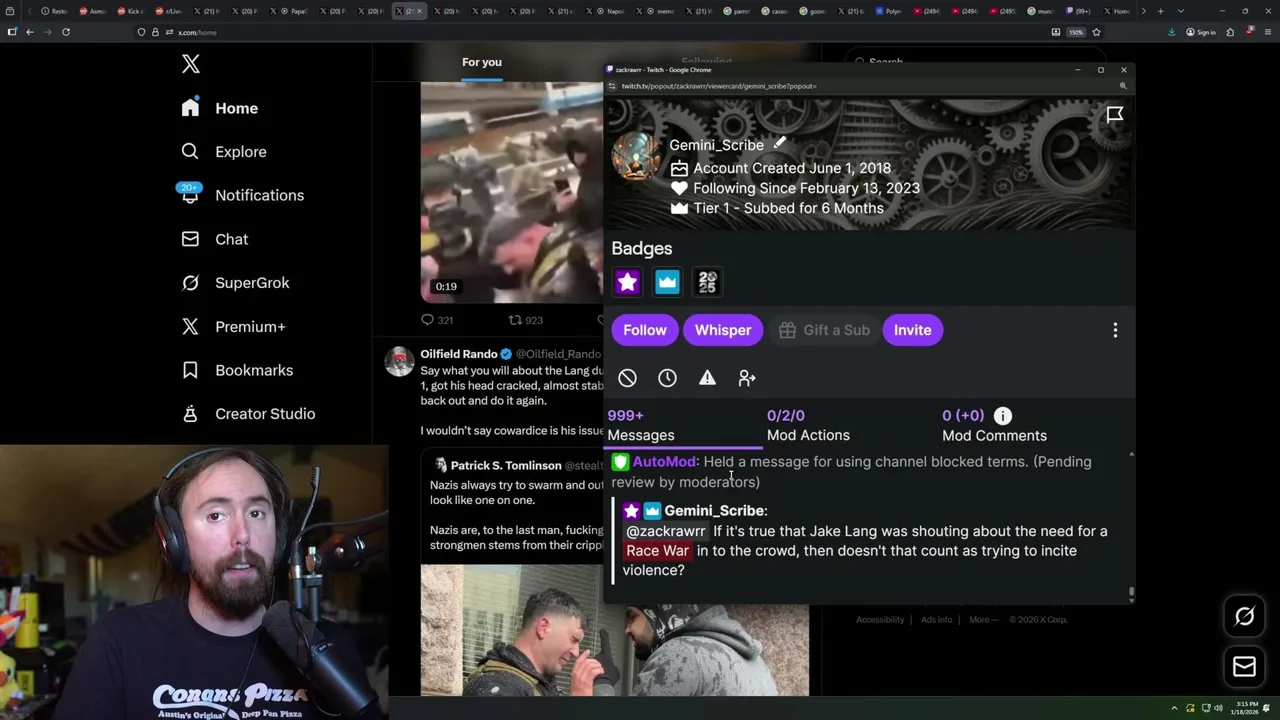This screenshot has height=720, width=1280.
Task: Click the purple star badge
Action: [x=627, y=282]
